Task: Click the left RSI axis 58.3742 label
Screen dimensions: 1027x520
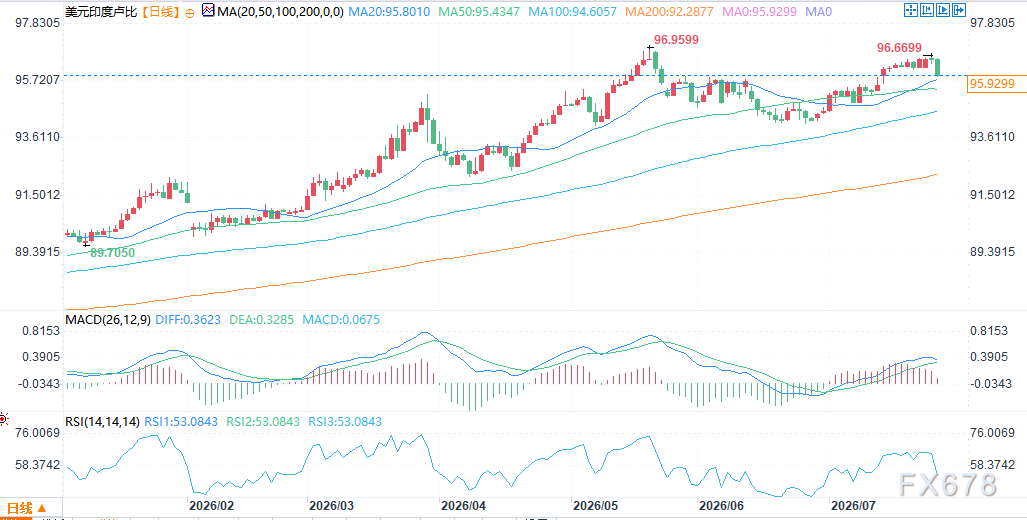Action: 37,464
